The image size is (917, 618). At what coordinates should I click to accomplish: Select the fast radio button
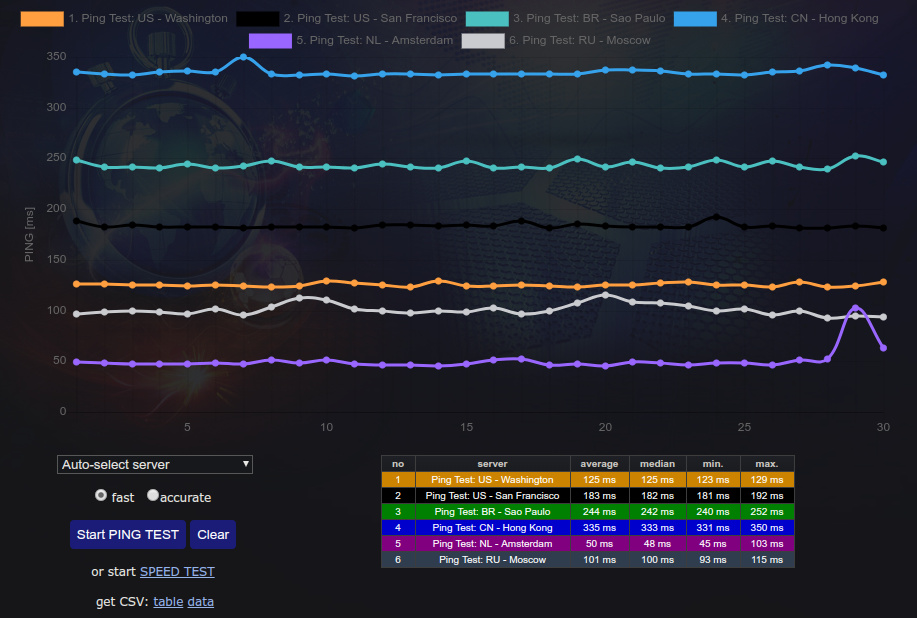click(x=101, y=495)
